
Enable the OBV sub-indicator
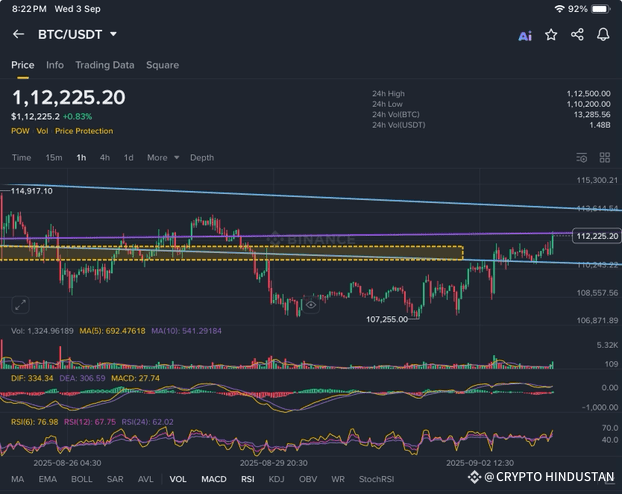tap(308, 479)
